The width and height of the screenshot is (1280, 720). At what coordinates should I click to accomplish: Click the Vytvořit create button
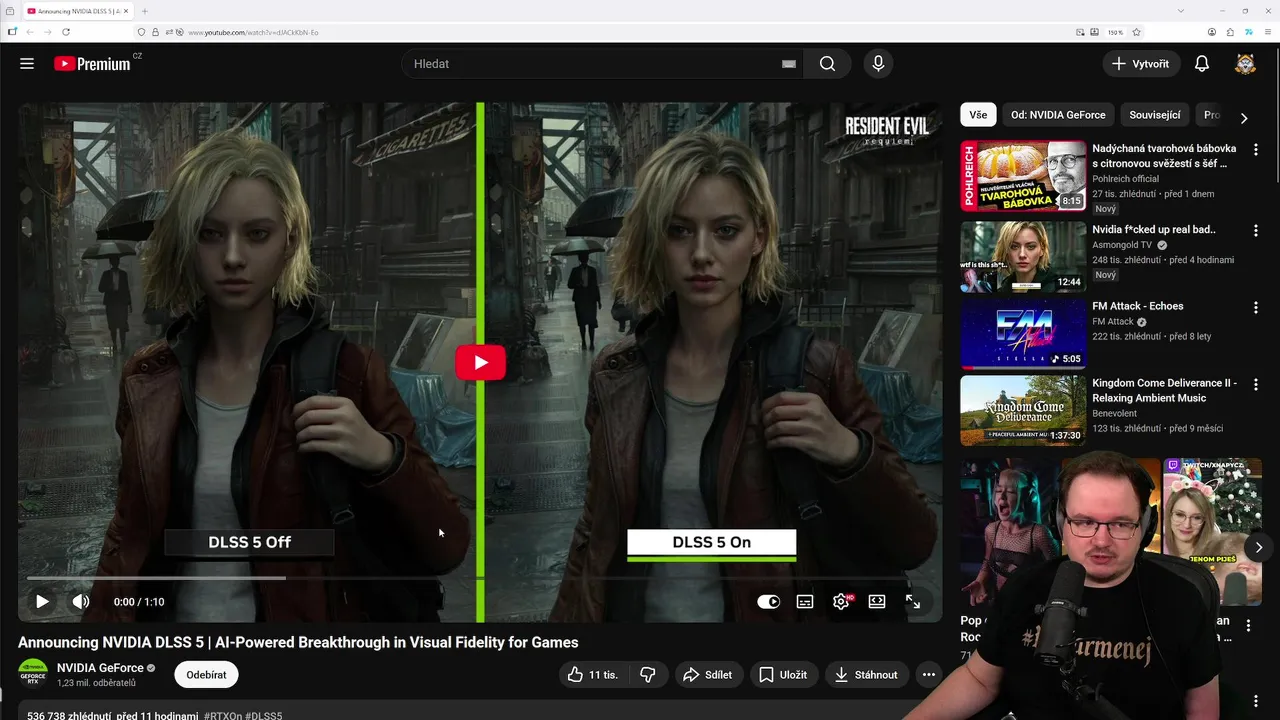[1141, 64]
